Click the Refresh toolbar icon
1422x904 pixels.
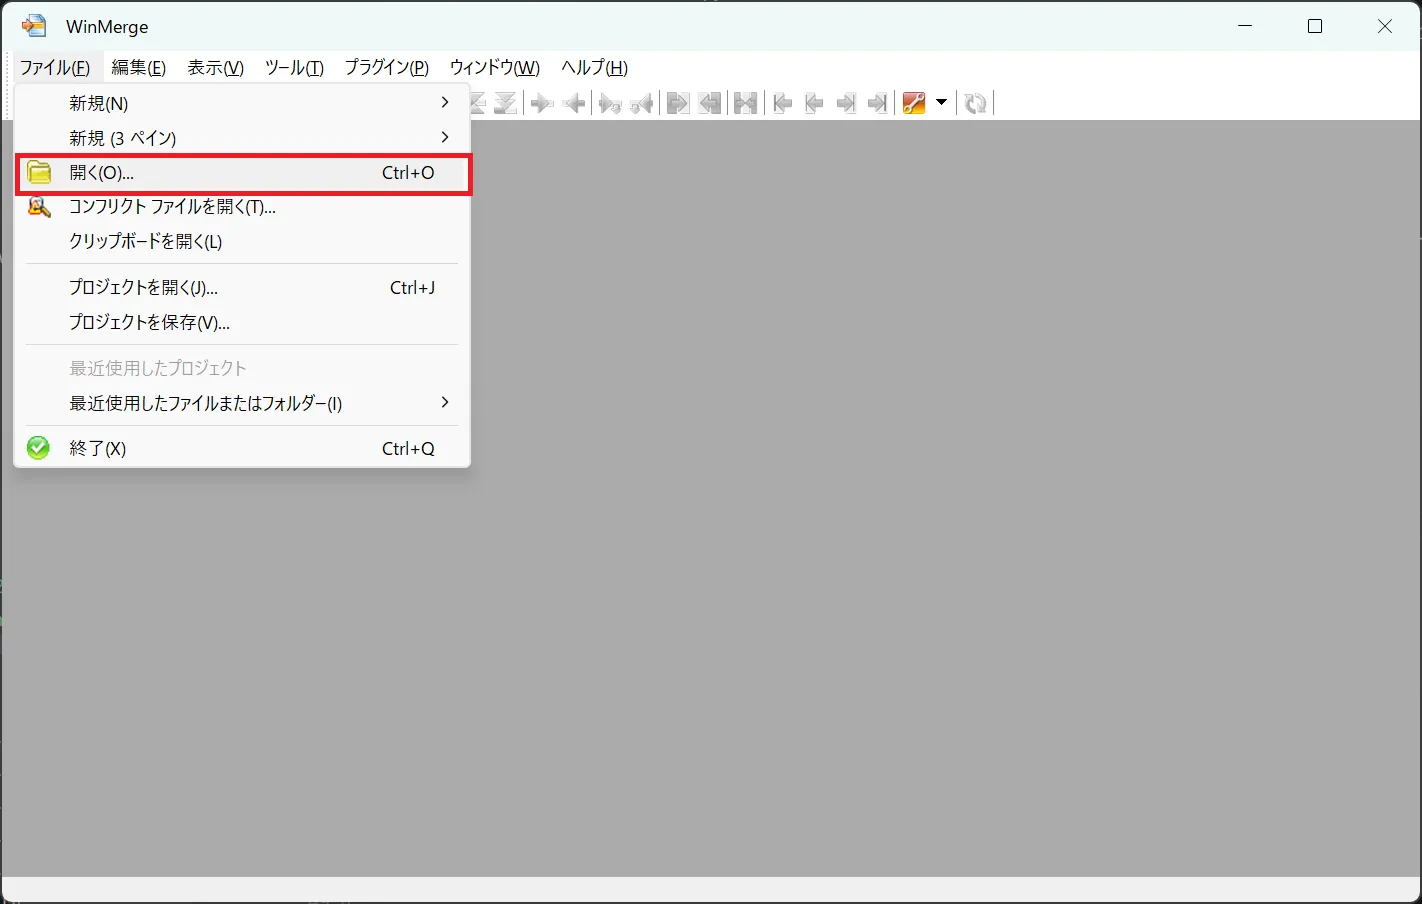976,103
